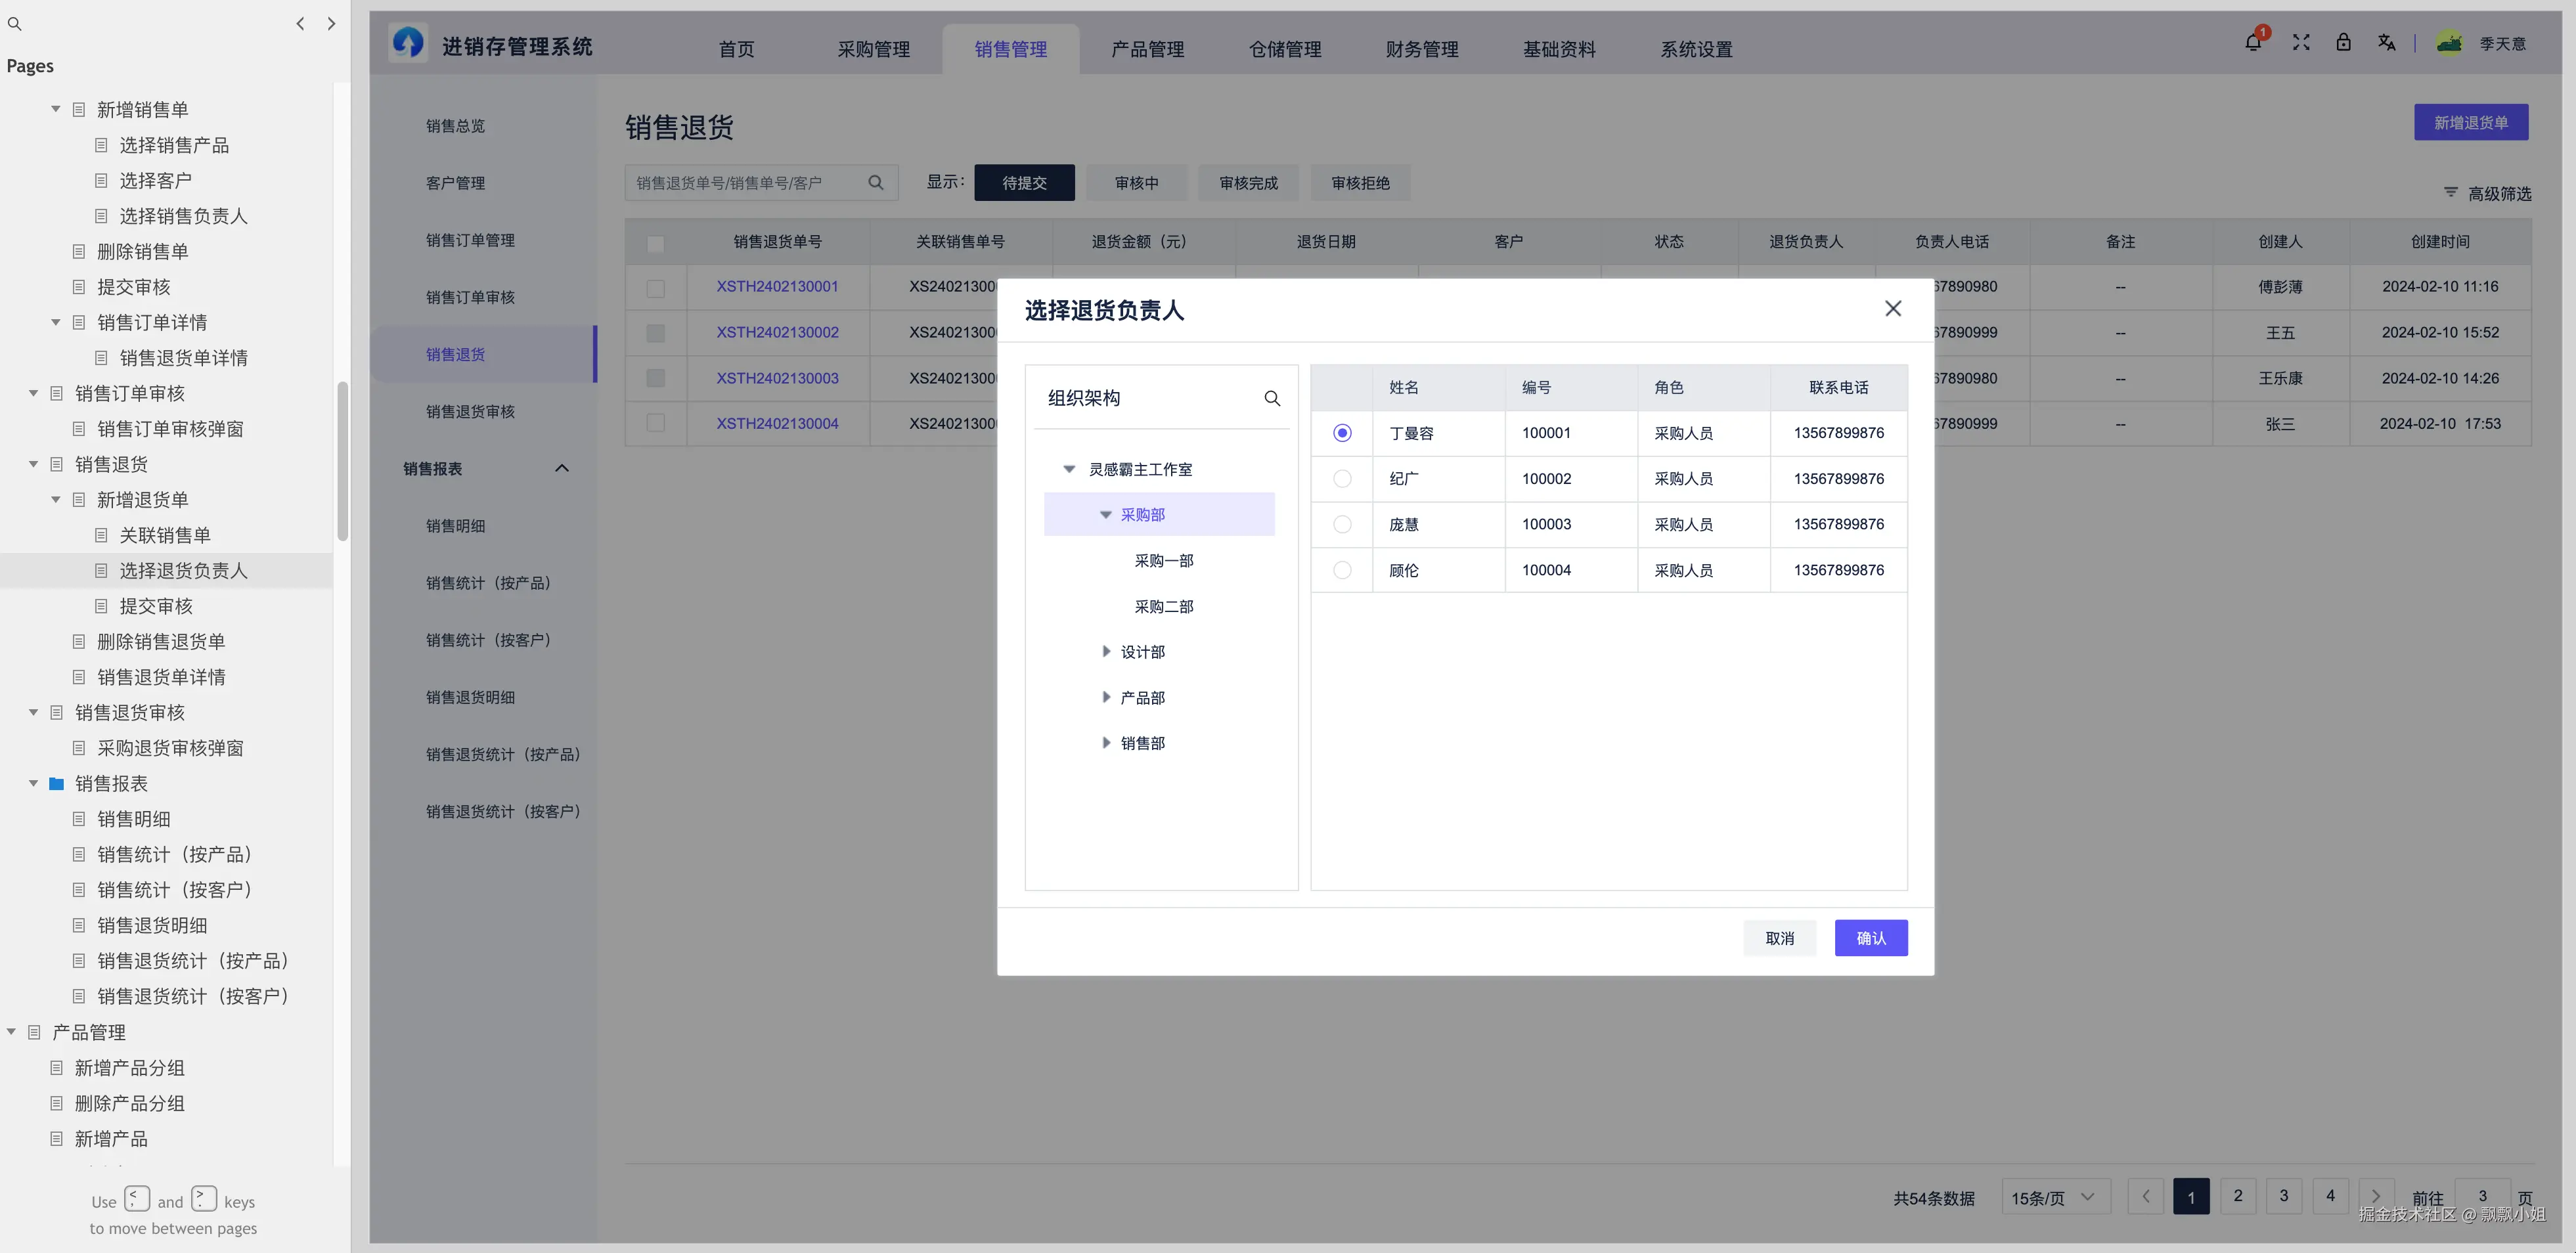Click the search icon above the Pages panel

click(15, 23)
